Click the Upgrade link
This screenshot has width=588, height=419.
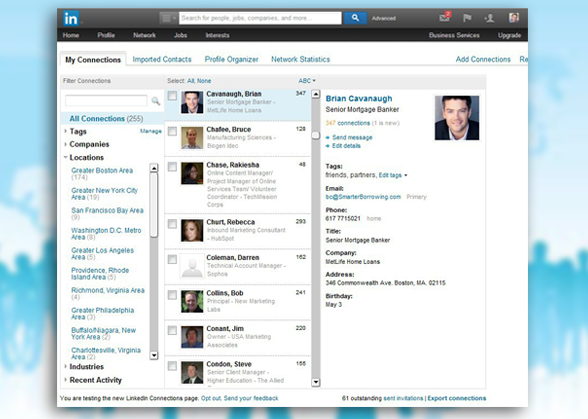pos(509,35)
